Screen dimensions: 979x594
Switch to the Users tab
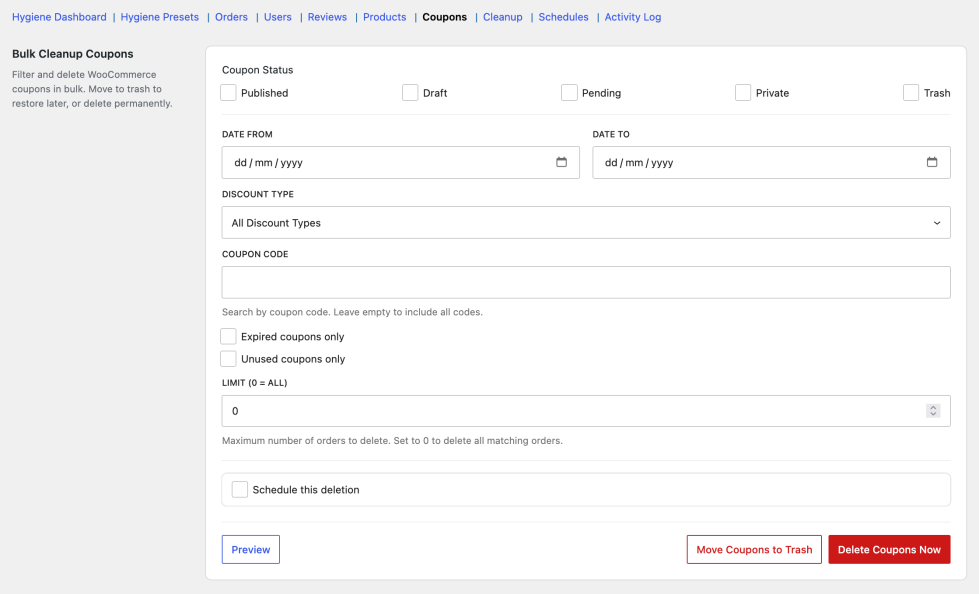click(278, 17)
